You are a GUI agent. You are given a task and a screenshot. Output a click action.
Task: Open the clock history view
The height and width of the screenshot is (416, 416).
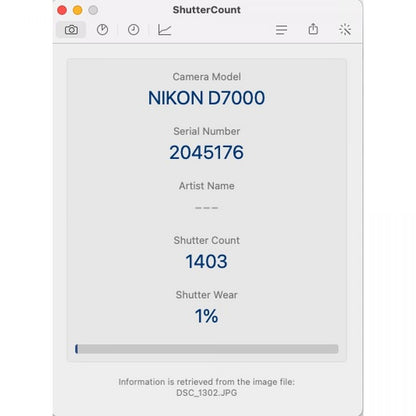tap(134, 30)
